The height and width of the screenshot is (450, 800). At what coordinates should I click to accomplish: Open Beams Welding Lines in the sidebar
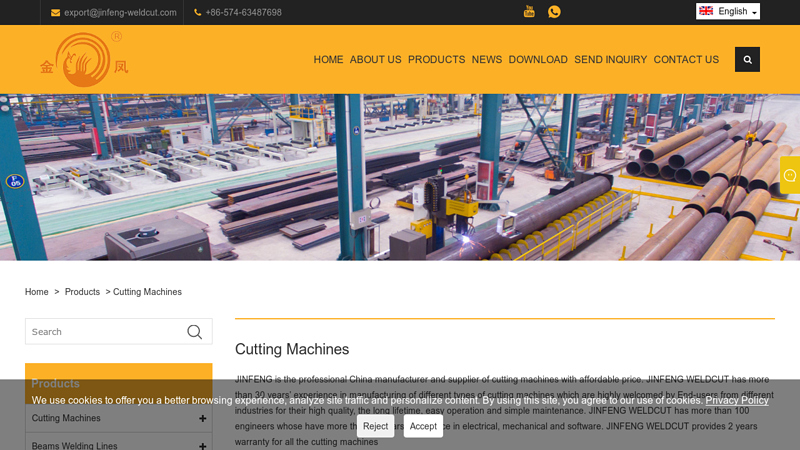click(74, 445)
